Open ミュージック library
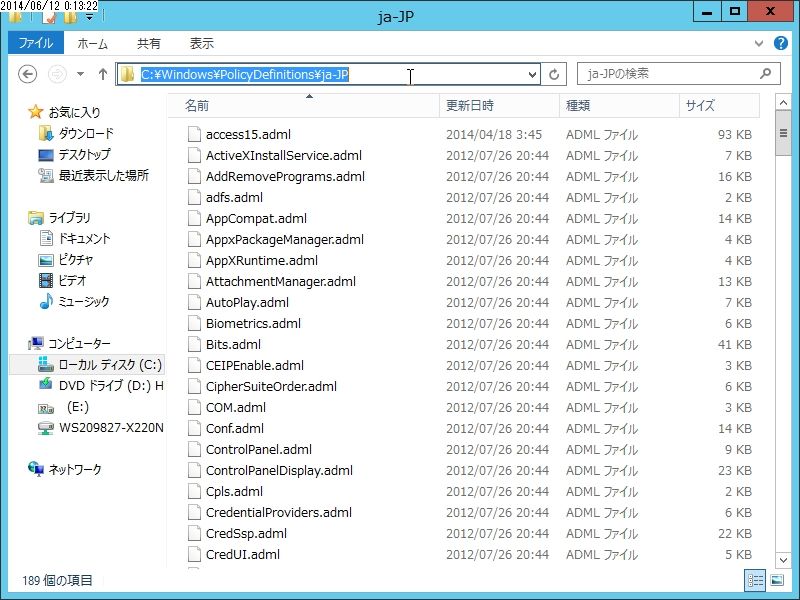The width and height of the screenshot is (800, 600). (x=84, y=302)
